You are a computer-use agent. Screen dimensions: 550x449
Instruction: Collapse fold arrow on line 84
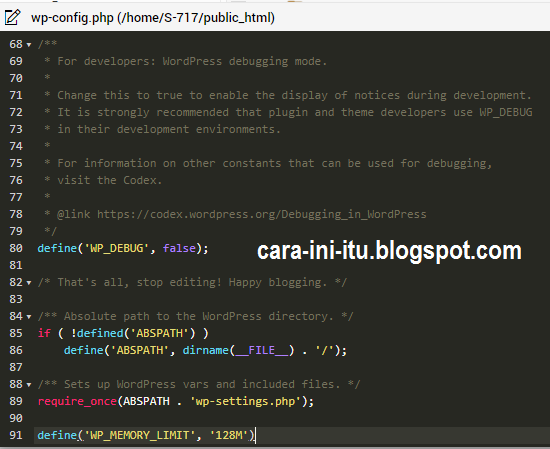click(29, 317)
